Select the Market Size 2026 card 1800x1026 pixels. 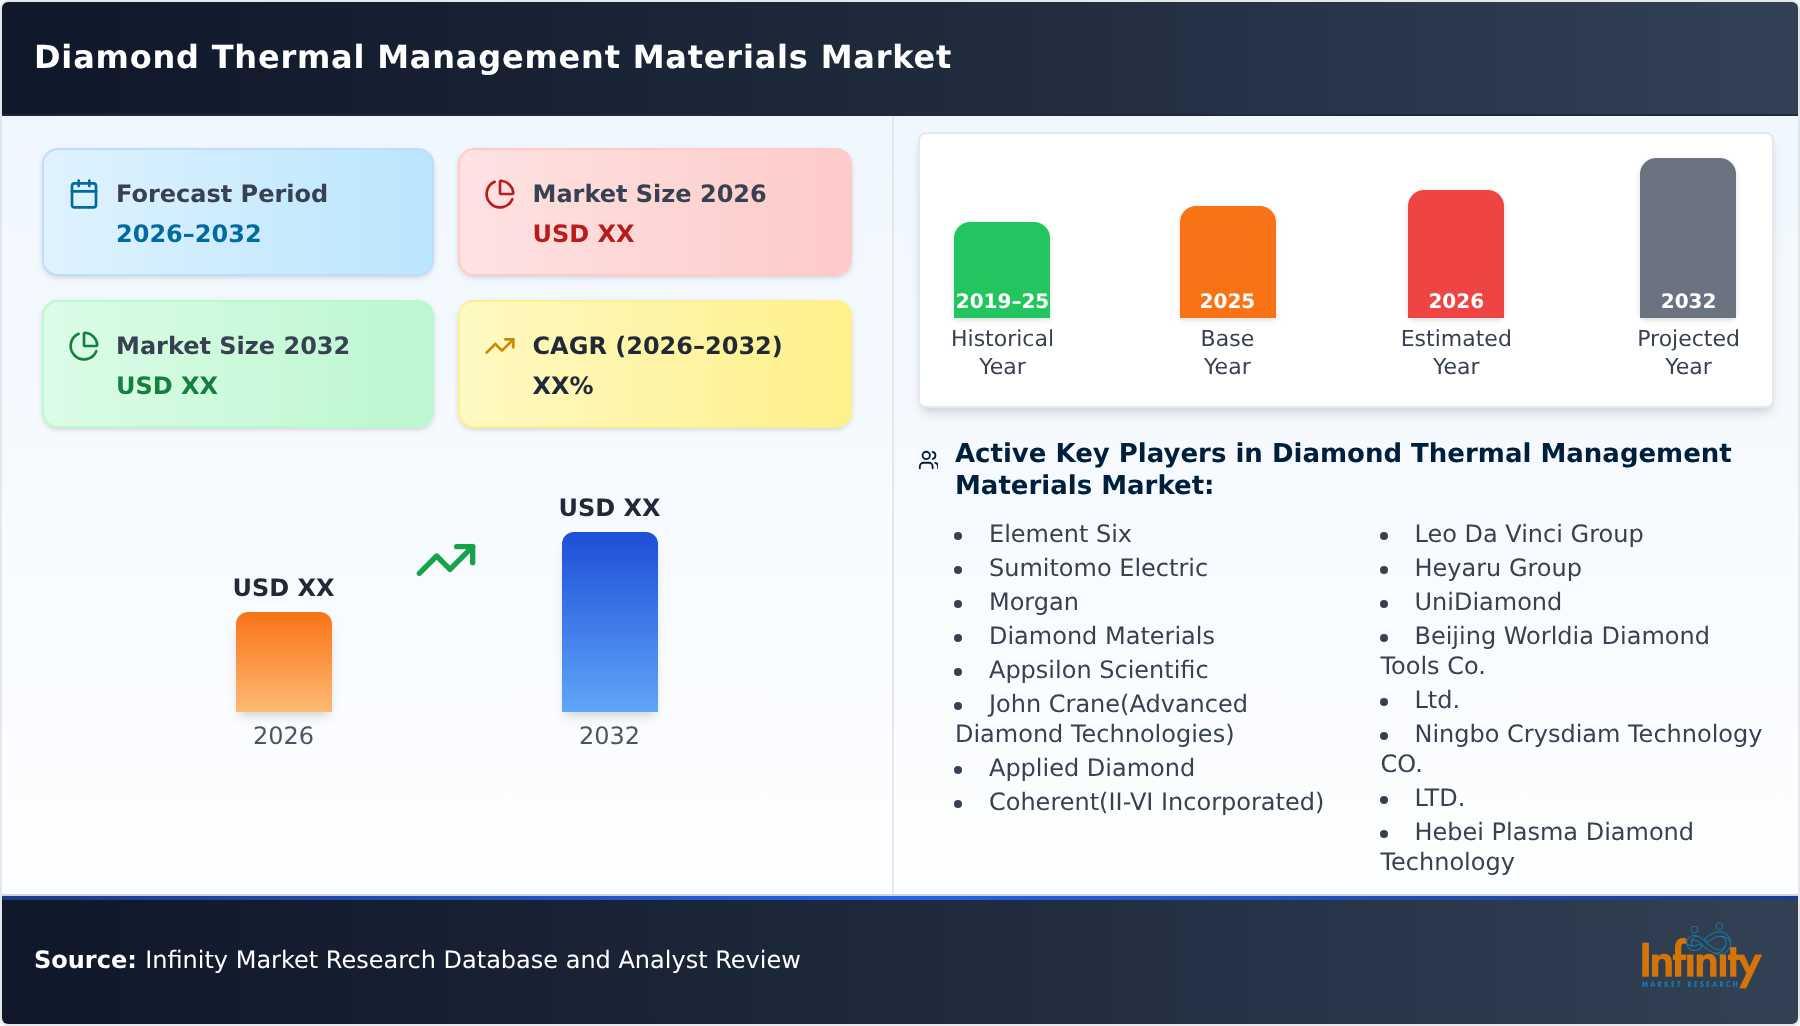[x=655, y=212]
